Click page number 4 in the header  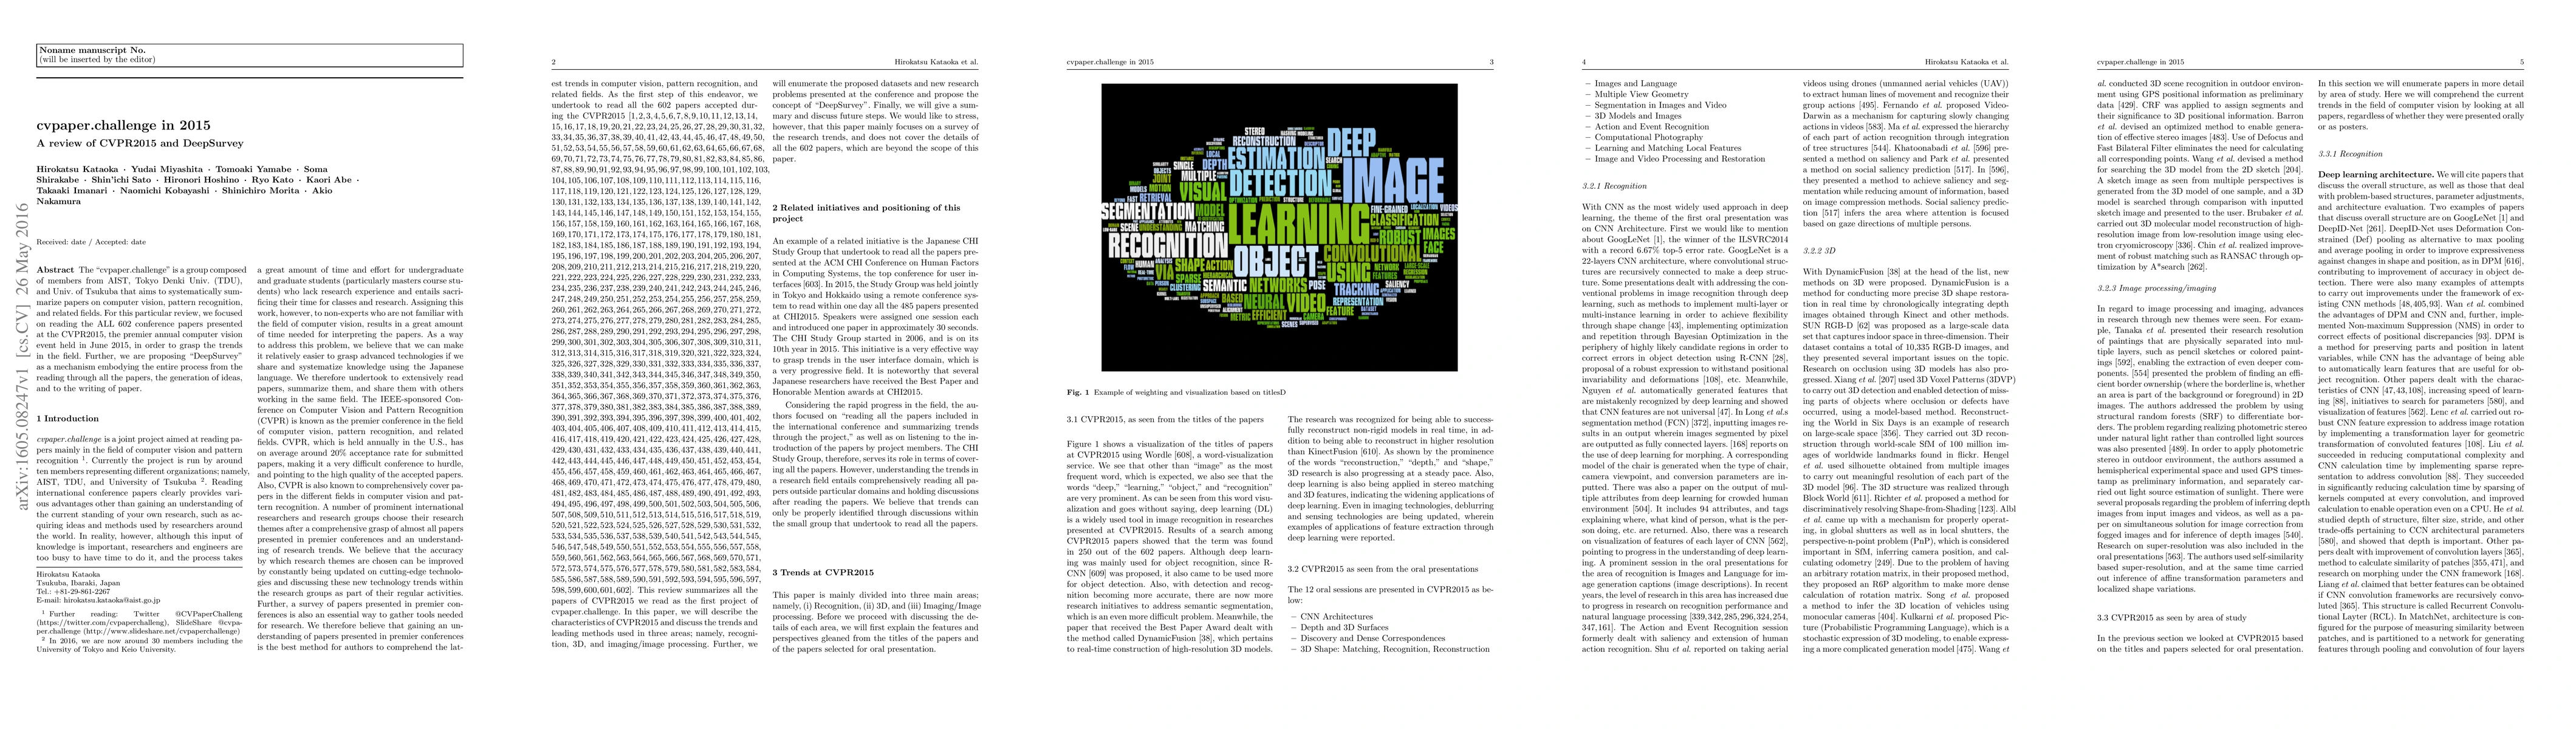click(x=1583, y=62)
